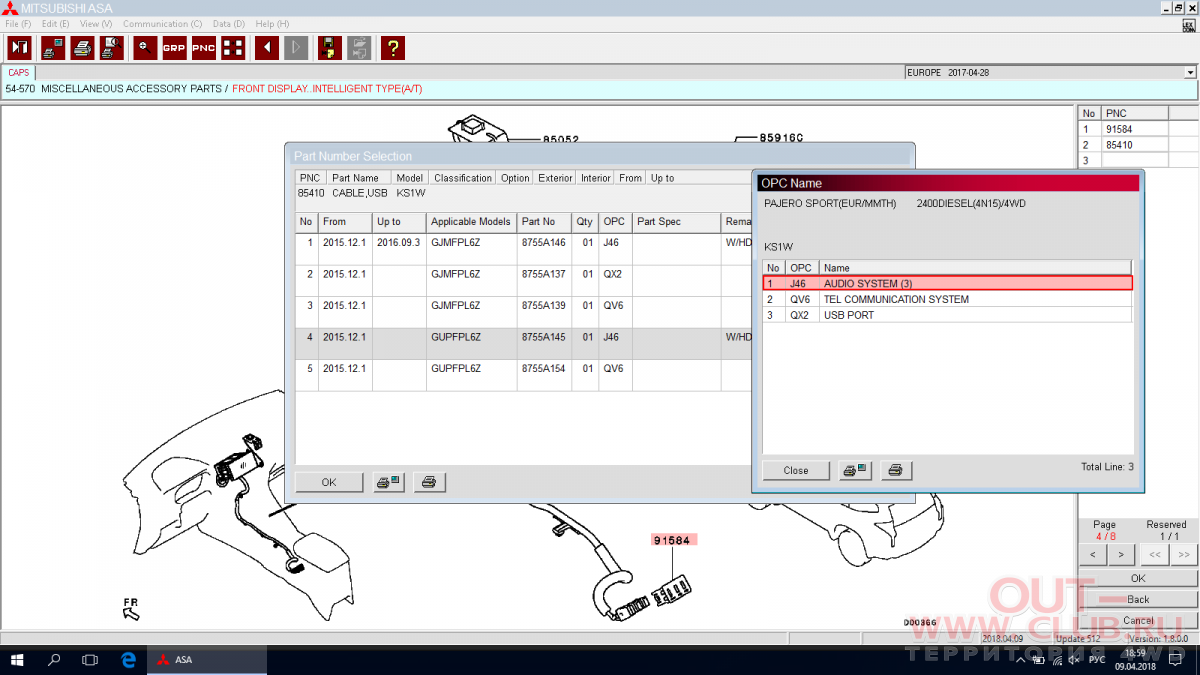Select part number 8755A145 row

[523, 345]
